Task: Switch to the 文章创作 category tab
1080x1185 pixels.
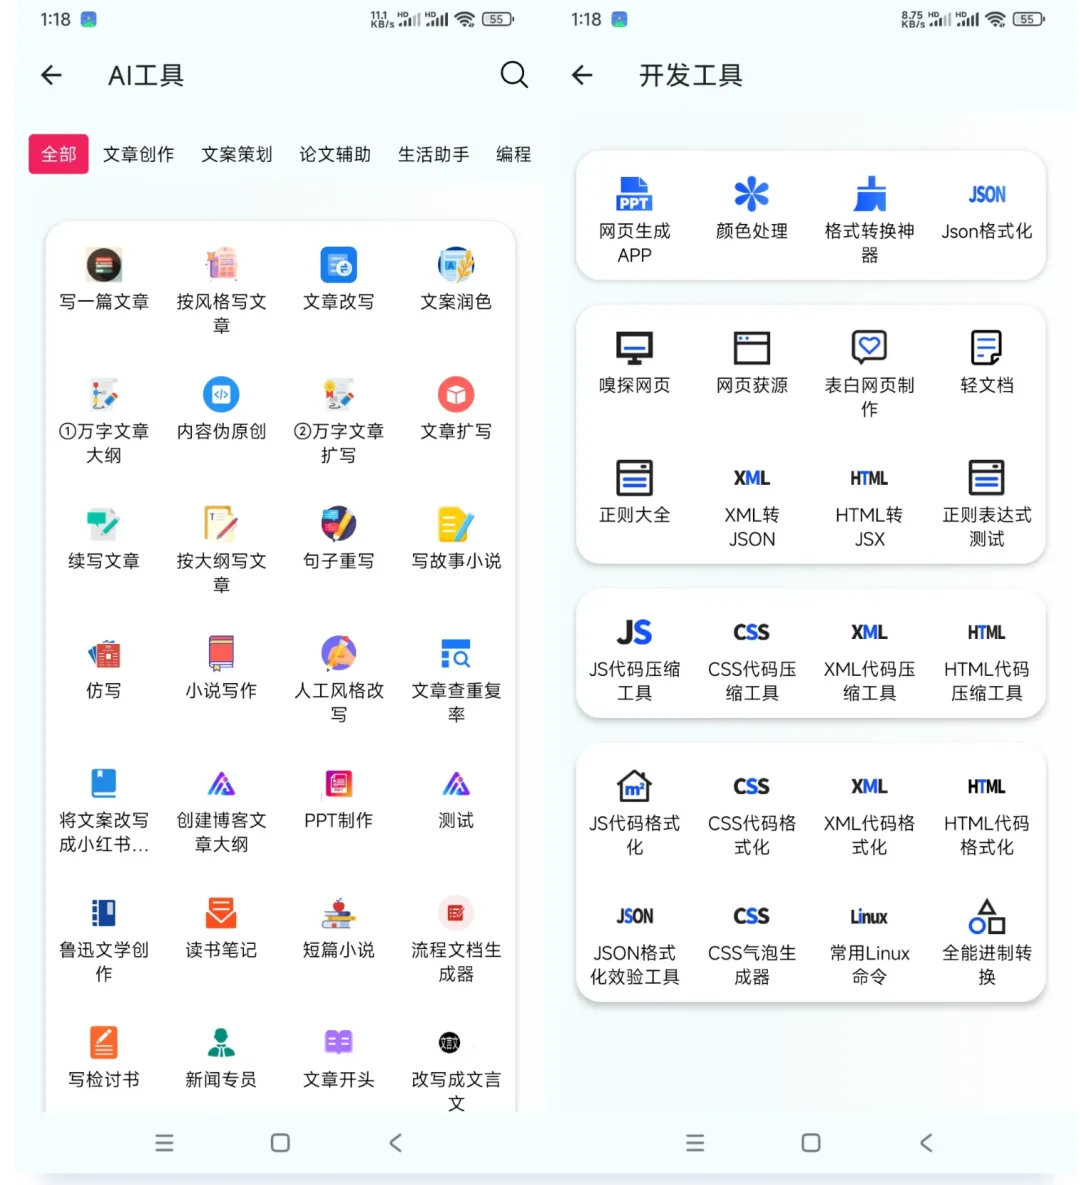Action: [138, 154]
